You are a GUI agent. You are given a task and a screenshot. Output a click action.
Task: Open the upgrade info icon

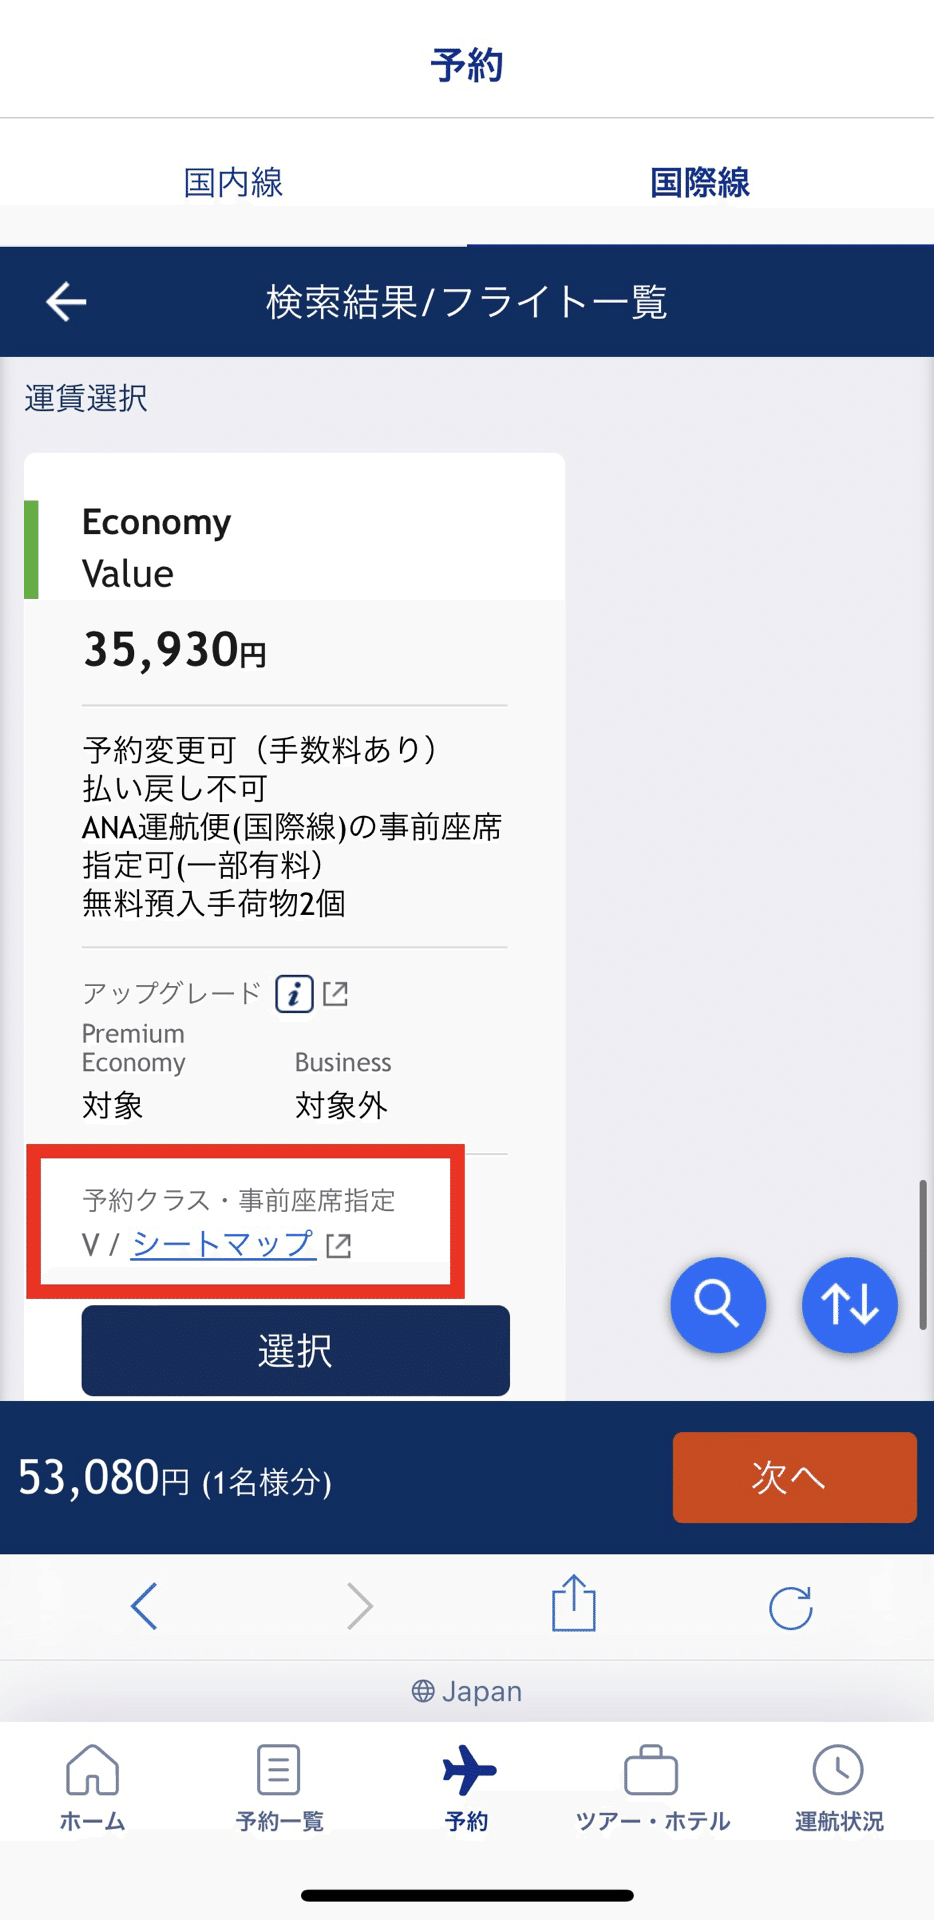tap(294, 994)
